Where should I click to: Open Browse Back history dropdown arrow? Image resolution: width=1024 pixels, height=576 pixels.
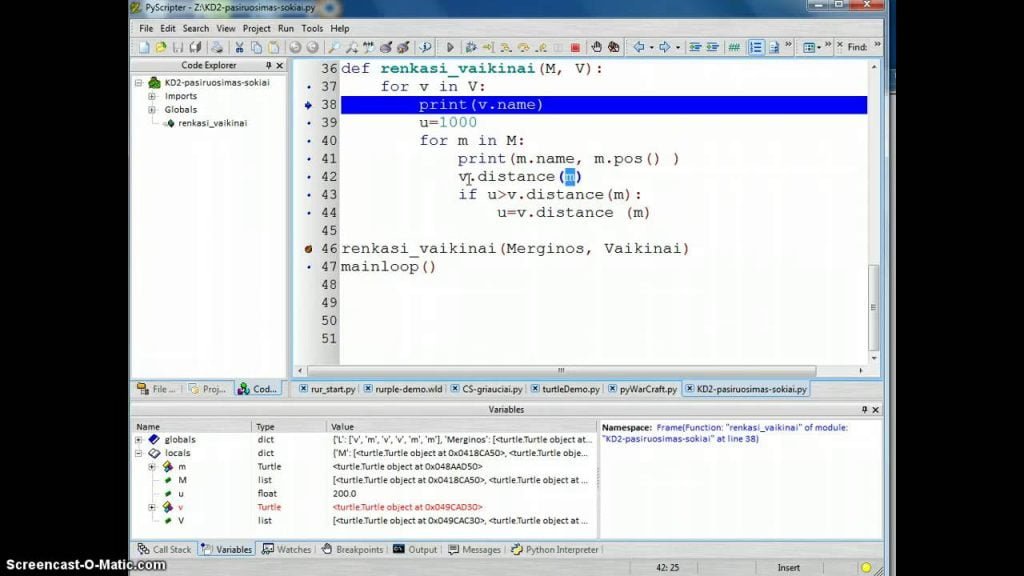[x=651, y=48]
